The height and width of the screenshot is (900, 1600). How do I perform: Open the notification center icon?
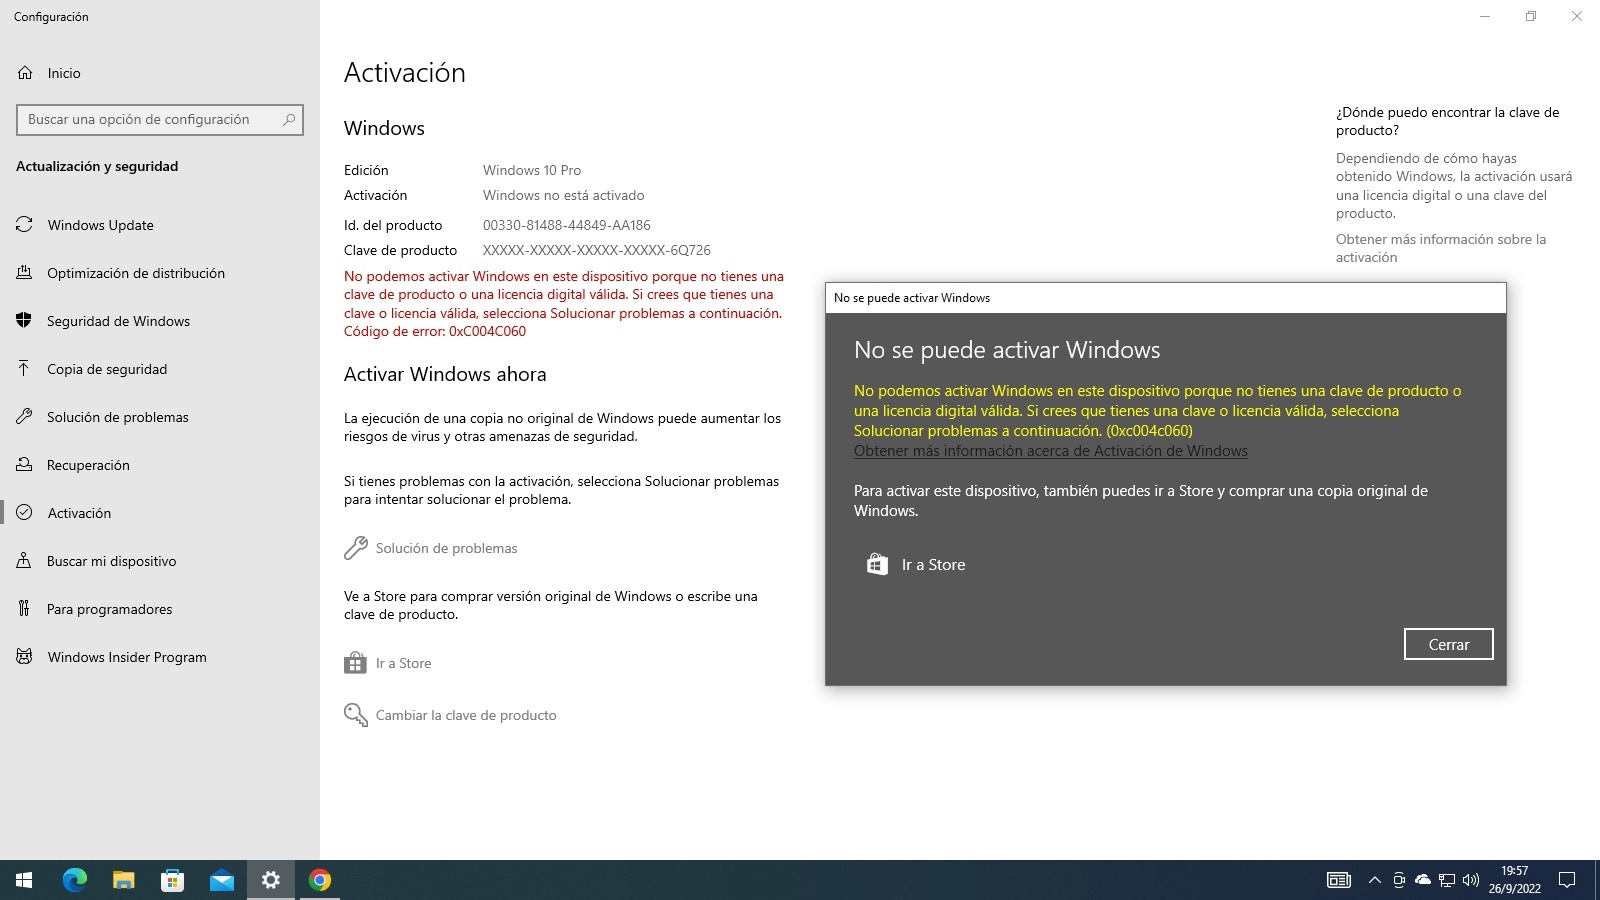[x=1567, y=880]
